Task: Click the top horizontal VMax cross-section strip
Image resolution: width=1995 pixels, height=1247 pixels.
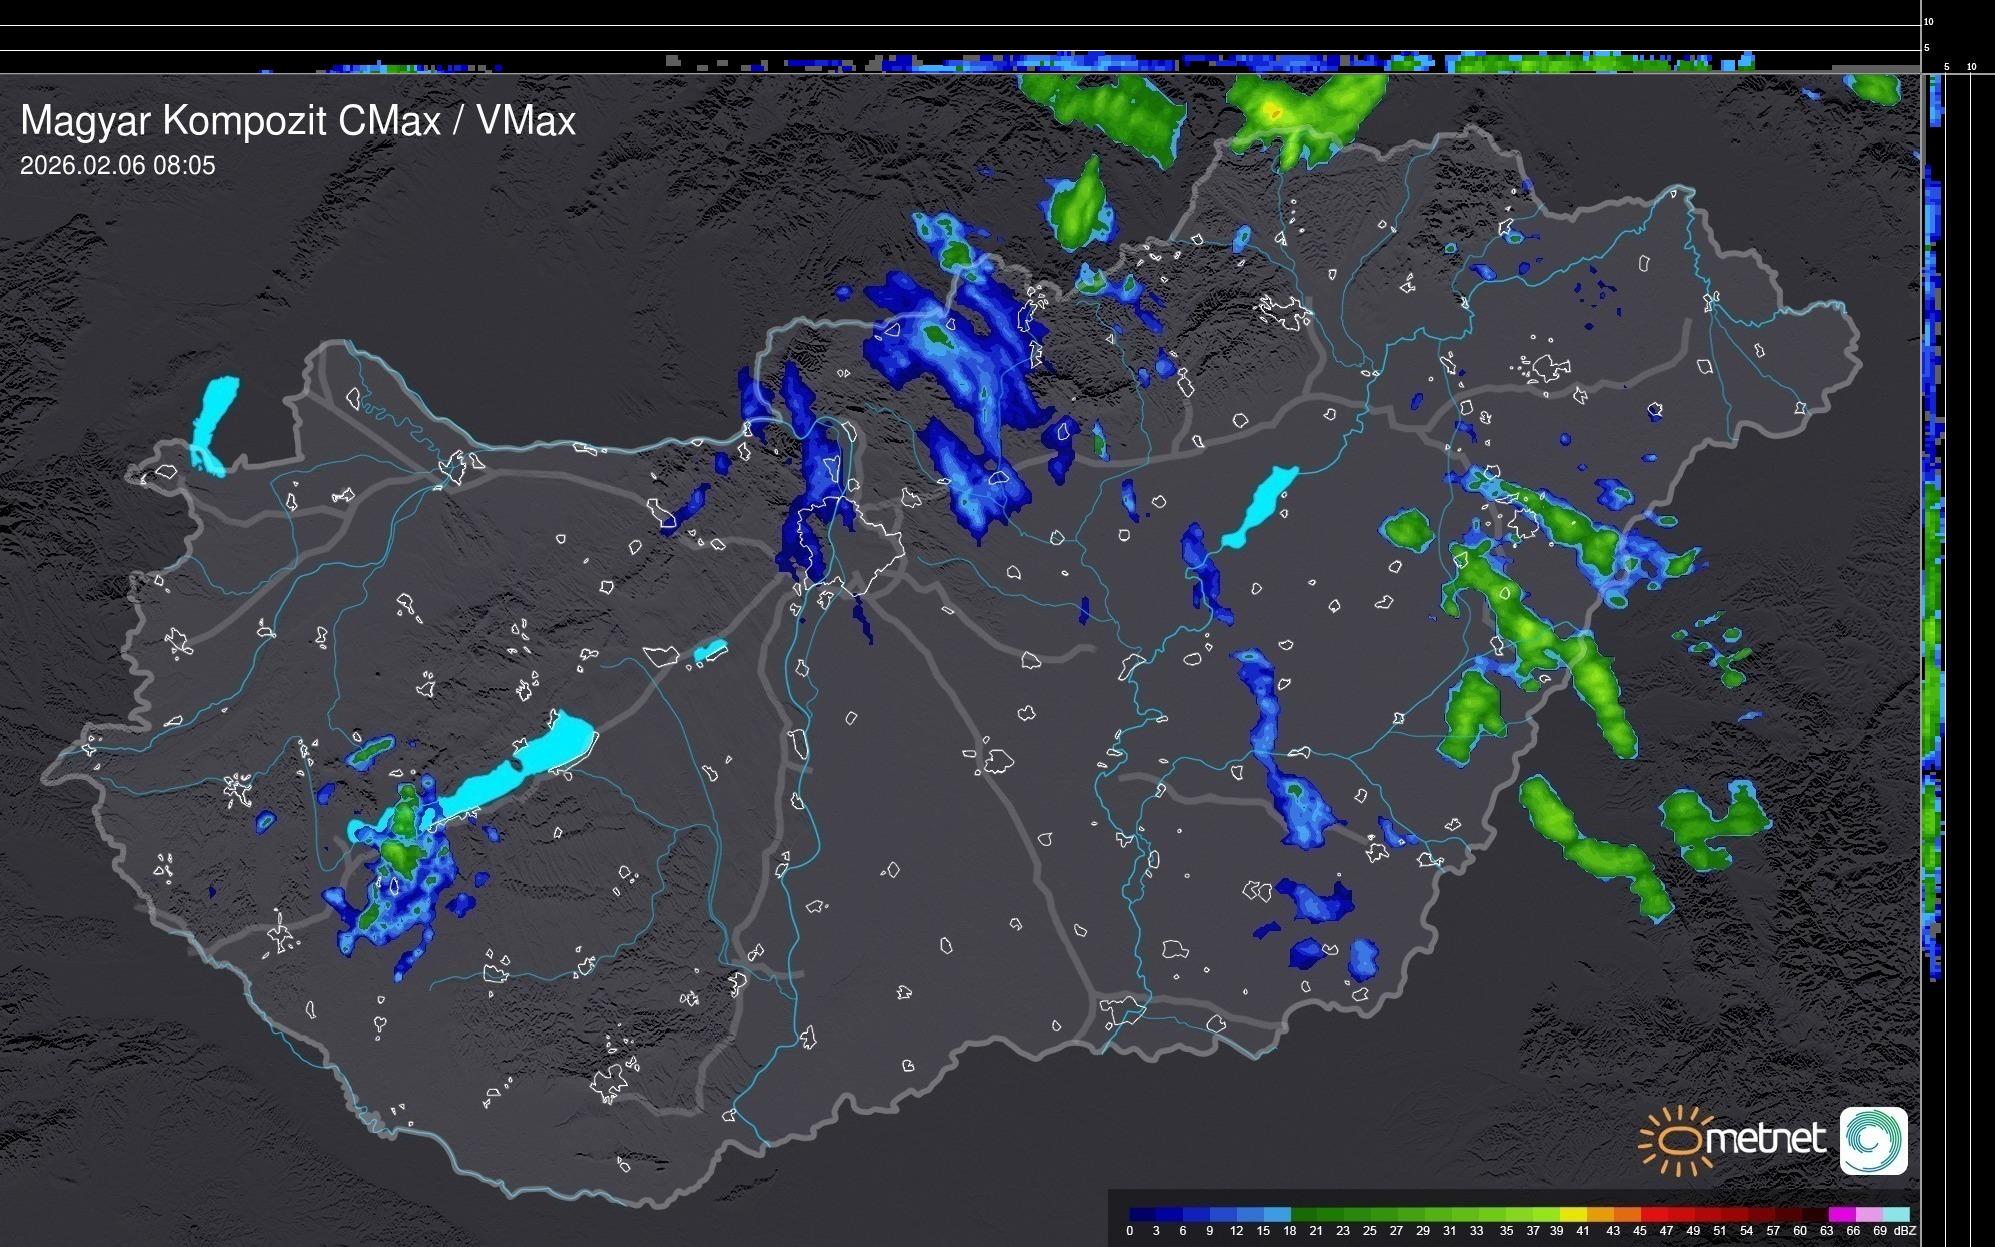Action: 1000,62
